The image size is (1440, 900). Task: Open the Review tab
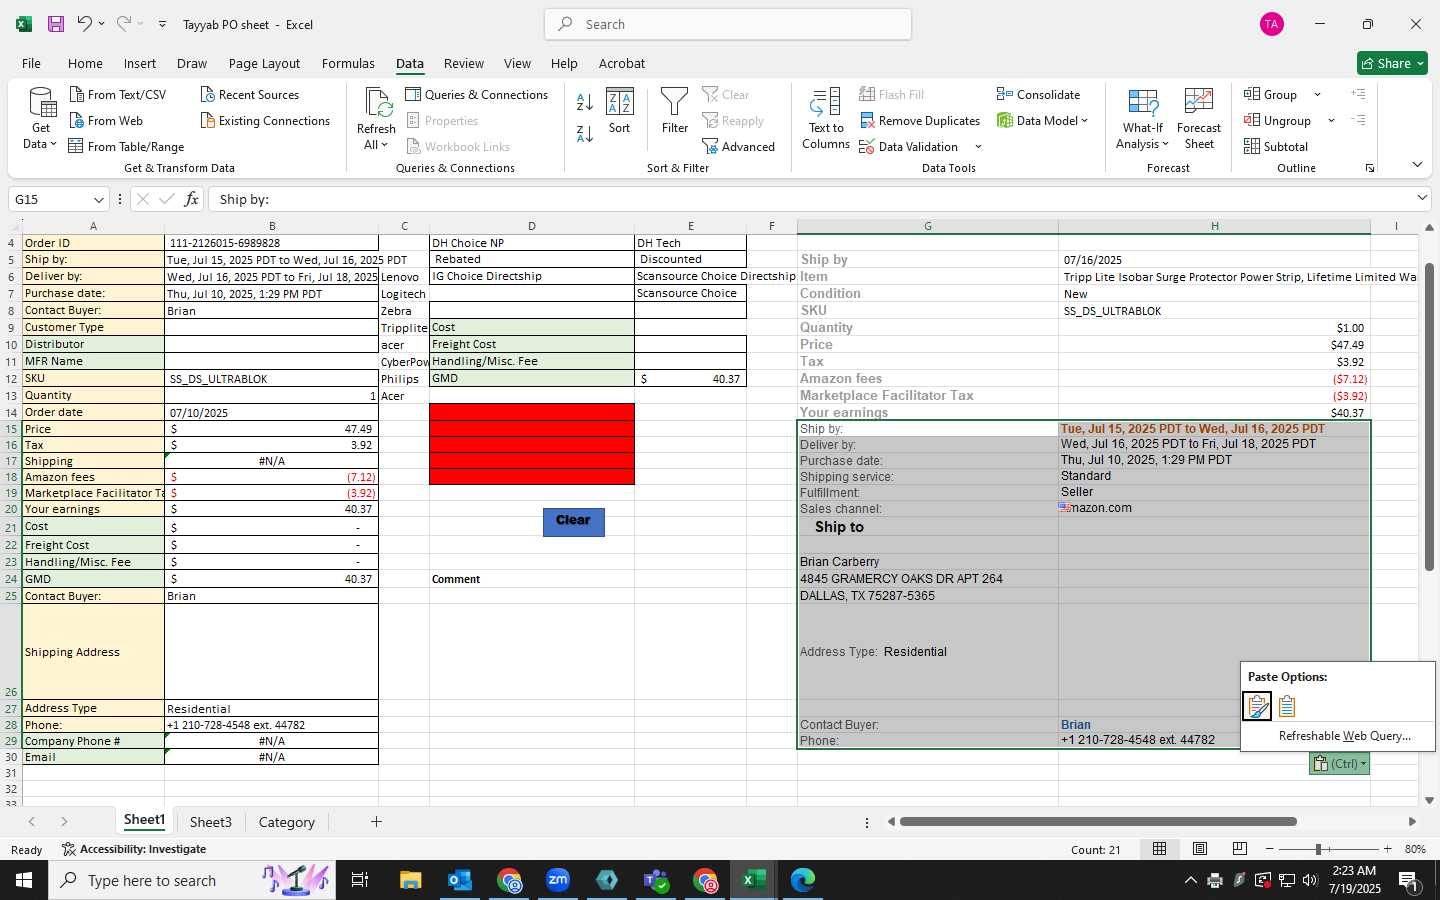pyautogui.click(x=464, y=63)
